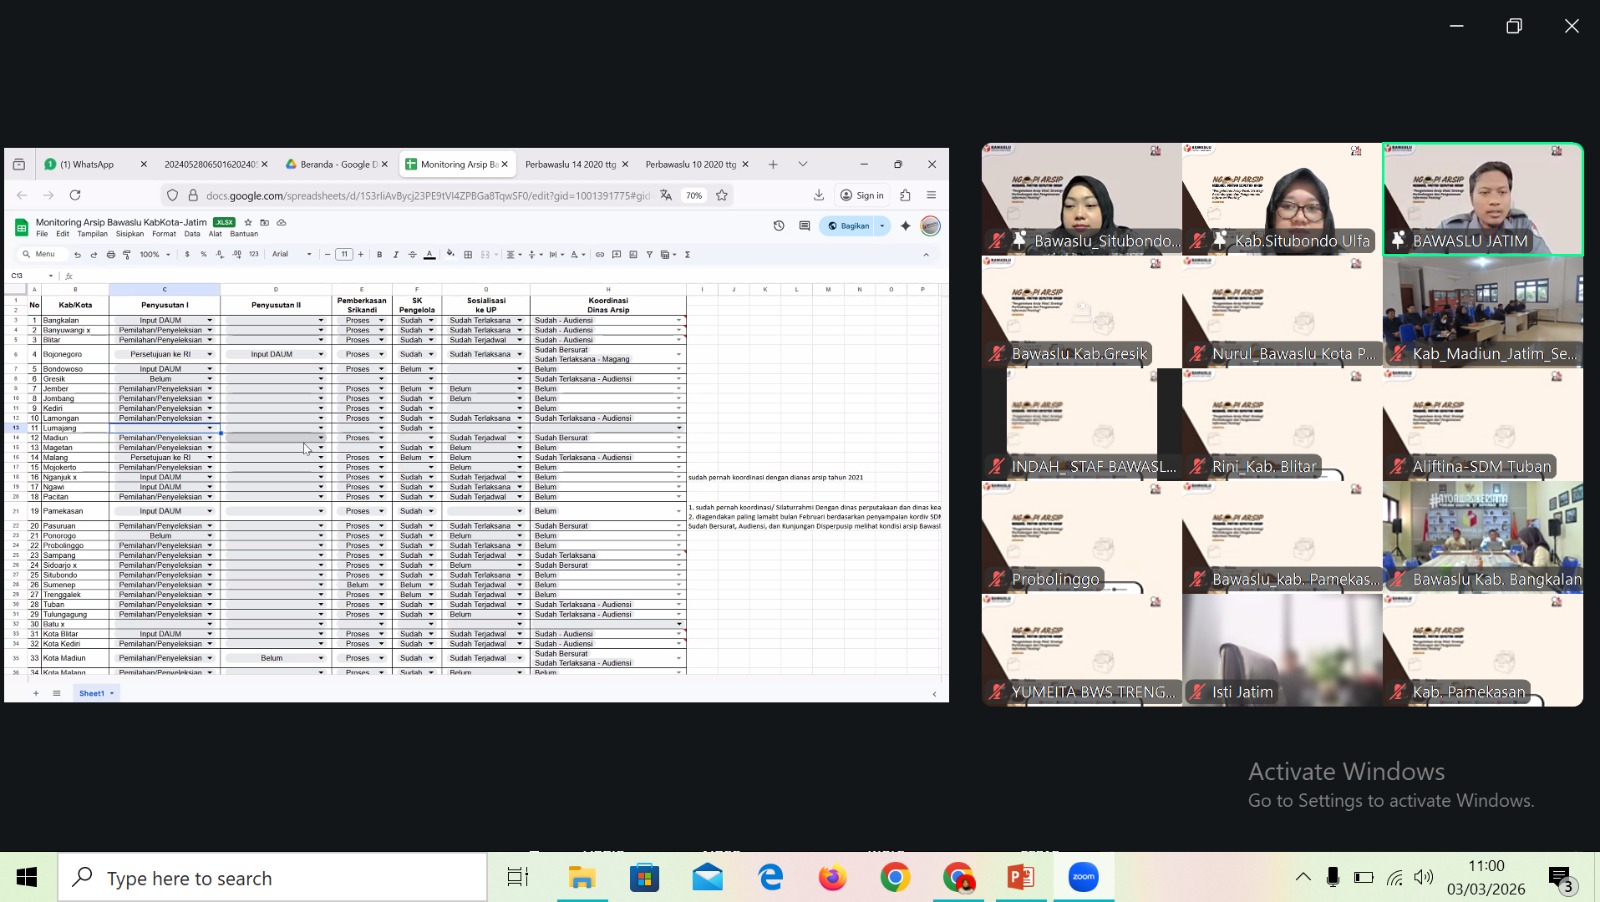Image resolution: width=1600 pixels, height=902 pixels.
Task: Toggle italic text formatting
Action: coord(396,254)
